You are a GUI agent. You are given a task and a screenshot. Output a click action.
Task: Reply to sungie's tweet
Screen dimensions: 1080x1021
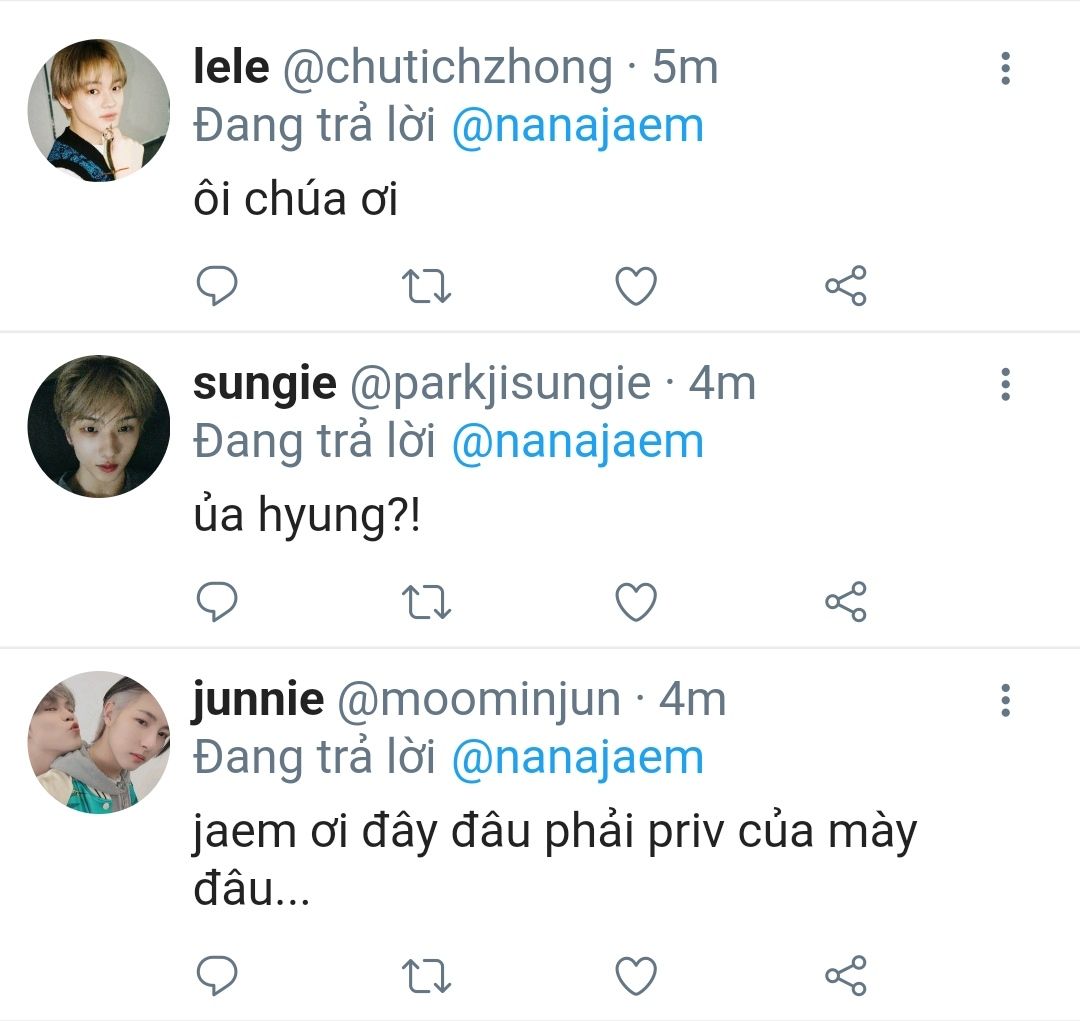point(216,602)
